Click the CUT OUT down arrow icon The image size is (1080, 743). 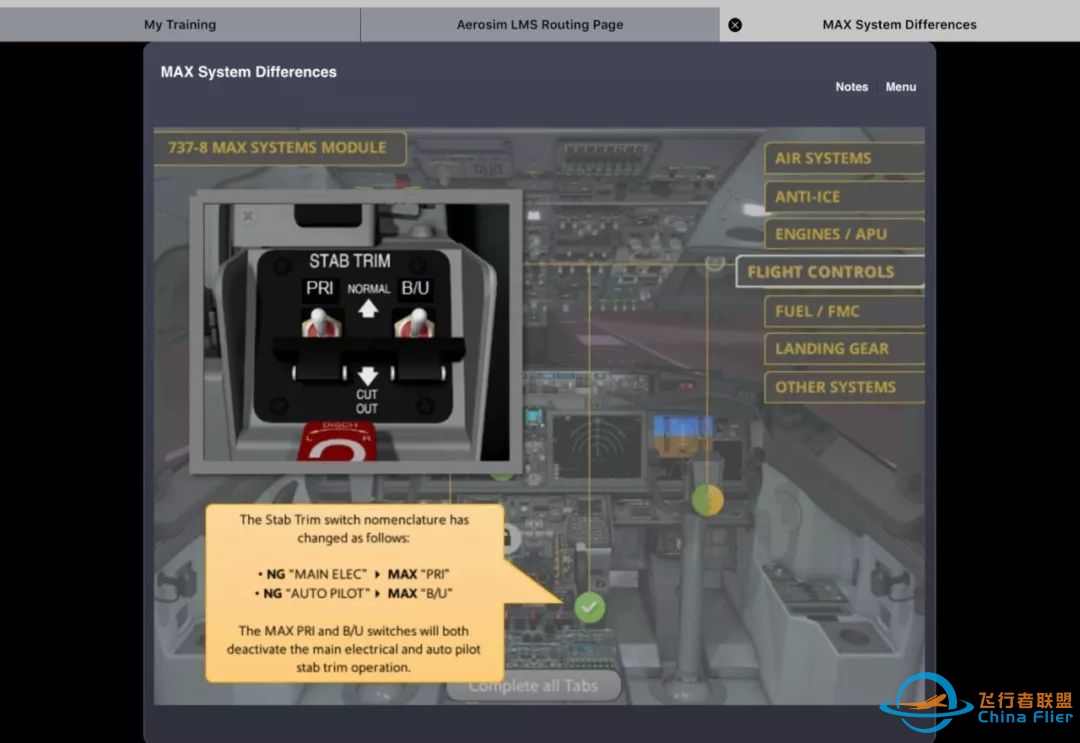click(x=368, y=375)
